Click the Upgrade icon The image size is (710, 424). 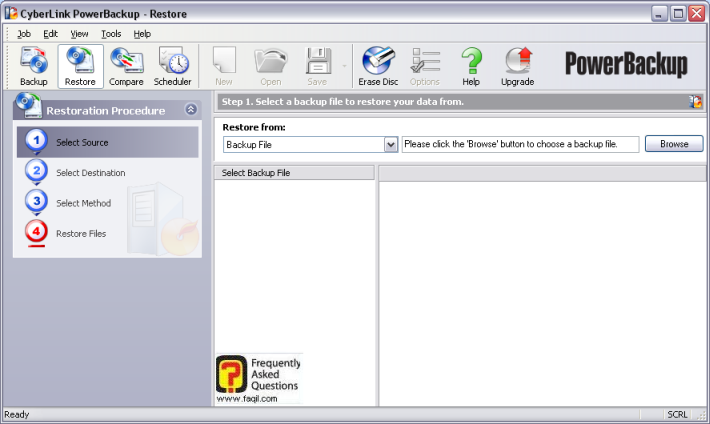[x=517, y=67]
